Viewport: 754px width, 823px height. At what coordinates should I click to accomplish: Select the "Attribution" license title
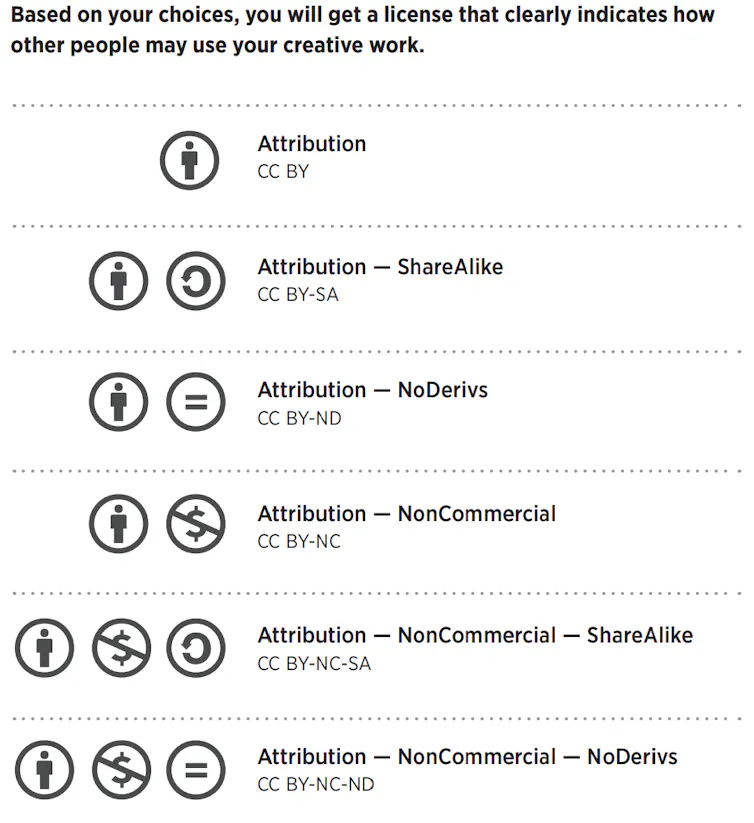312,144
